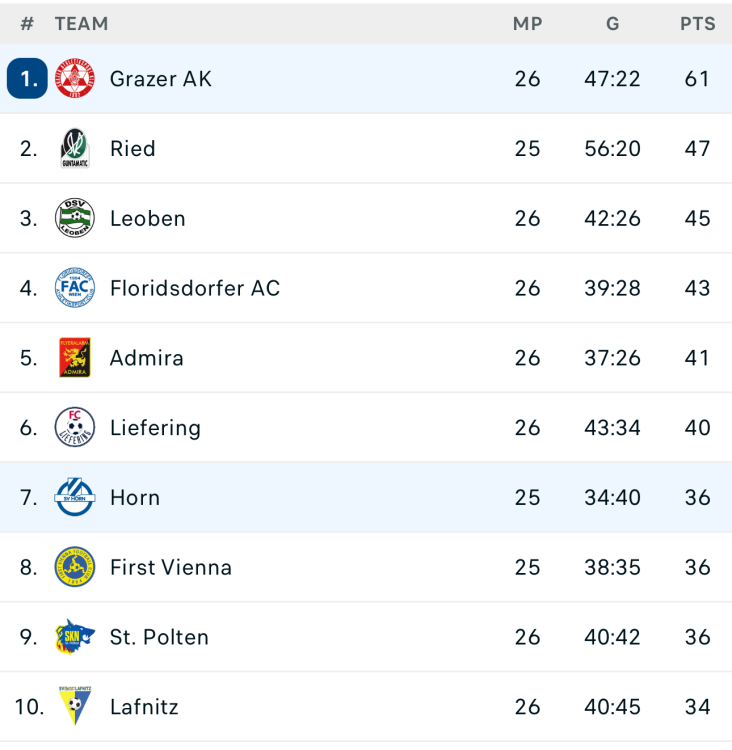Click the Grazer AK club crest

tap(75, 79)
